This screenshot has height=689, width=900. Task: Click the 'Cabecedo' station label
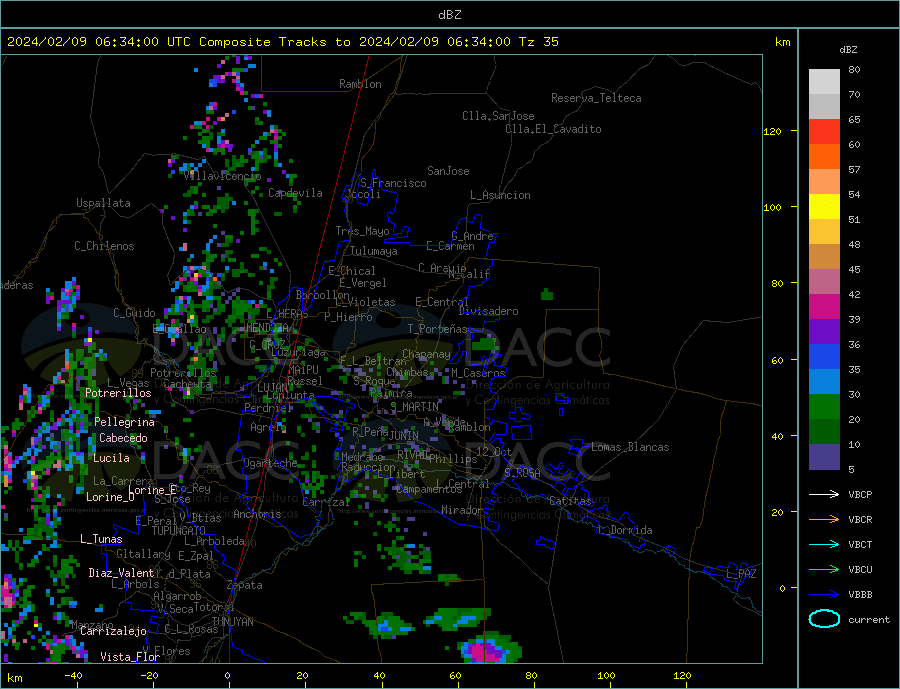point(123,438)
